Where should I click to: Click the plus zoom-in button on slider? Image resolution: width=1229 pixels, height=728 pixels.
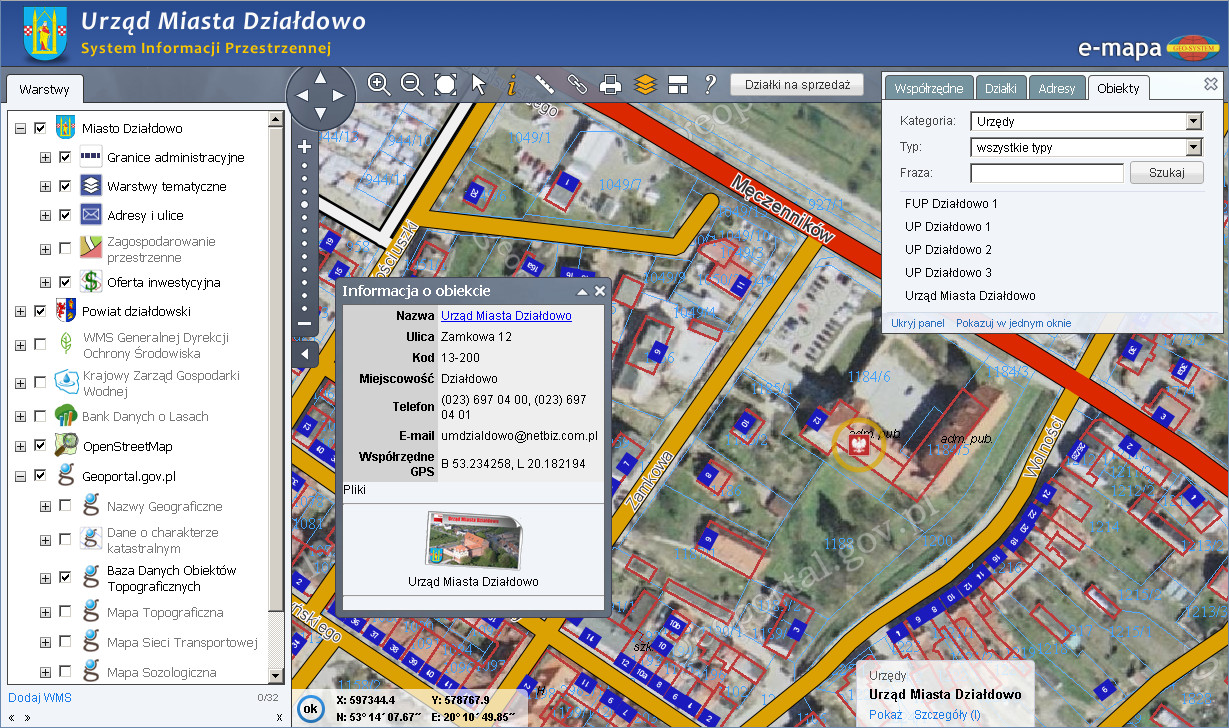tap(305, 146)
